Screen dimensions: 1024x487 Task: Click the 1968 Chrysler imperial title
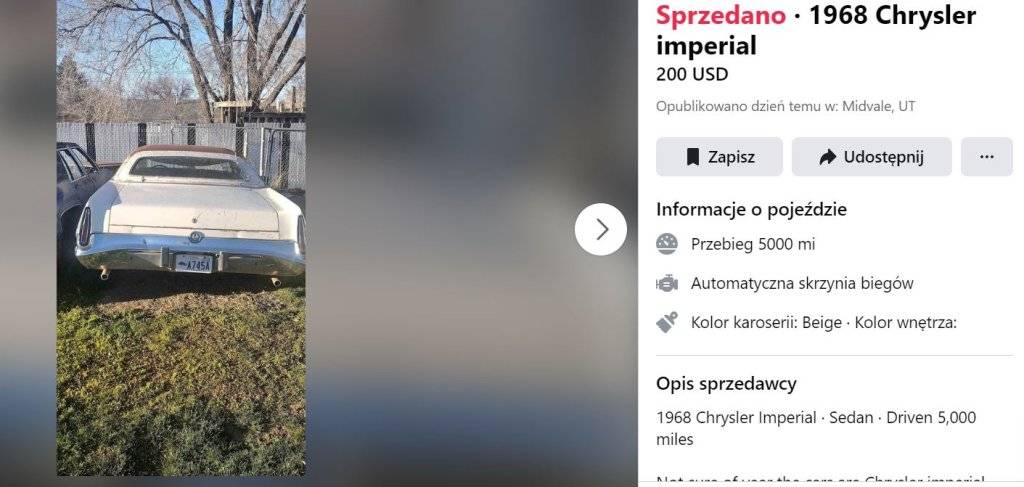tap(816, 30)
